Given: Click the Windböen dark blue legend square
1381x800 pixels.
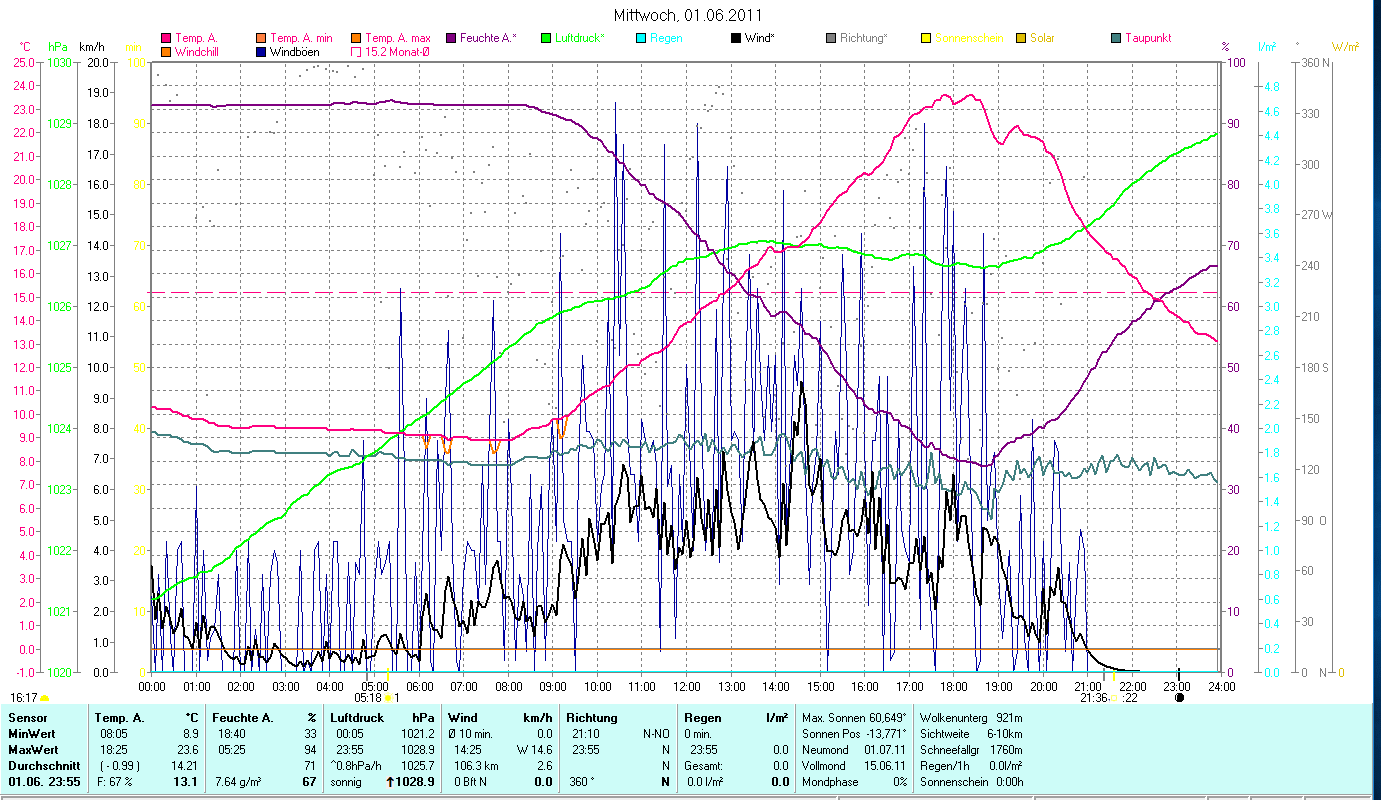Looking at the screenshot, I should tap(260, 51).
